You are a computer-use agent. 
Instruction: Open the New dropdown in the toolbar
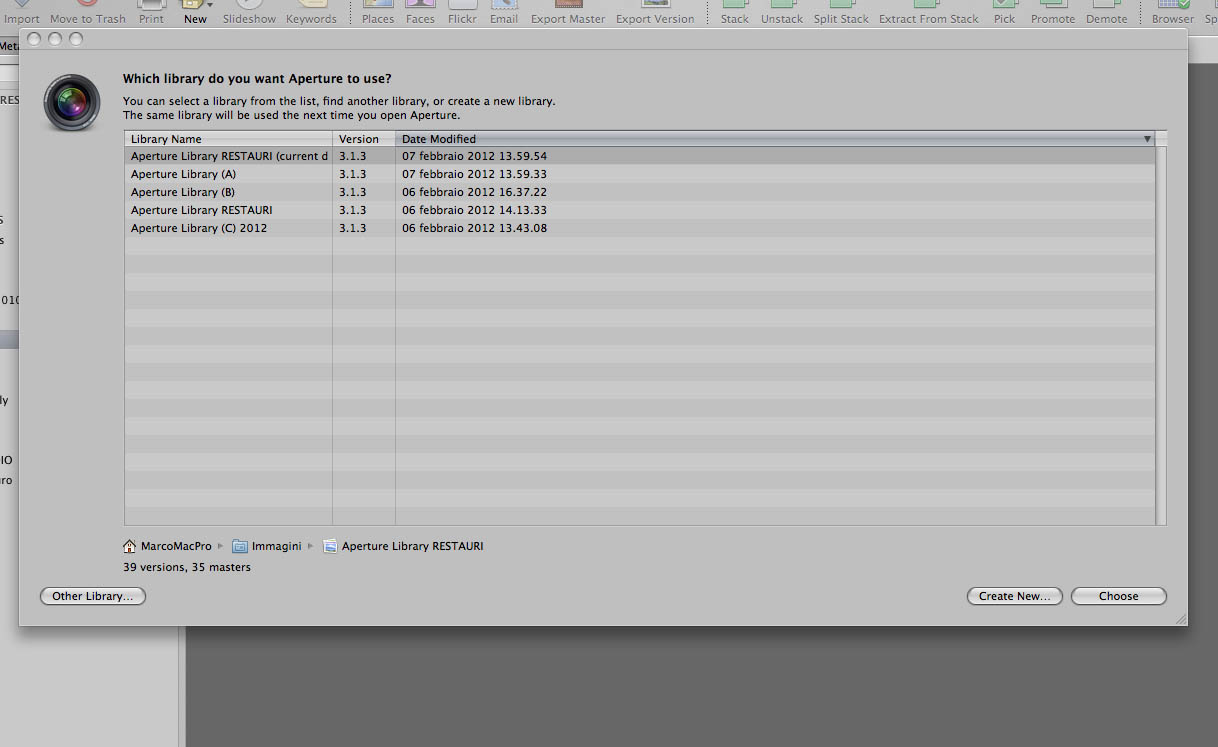pos(196,13)
